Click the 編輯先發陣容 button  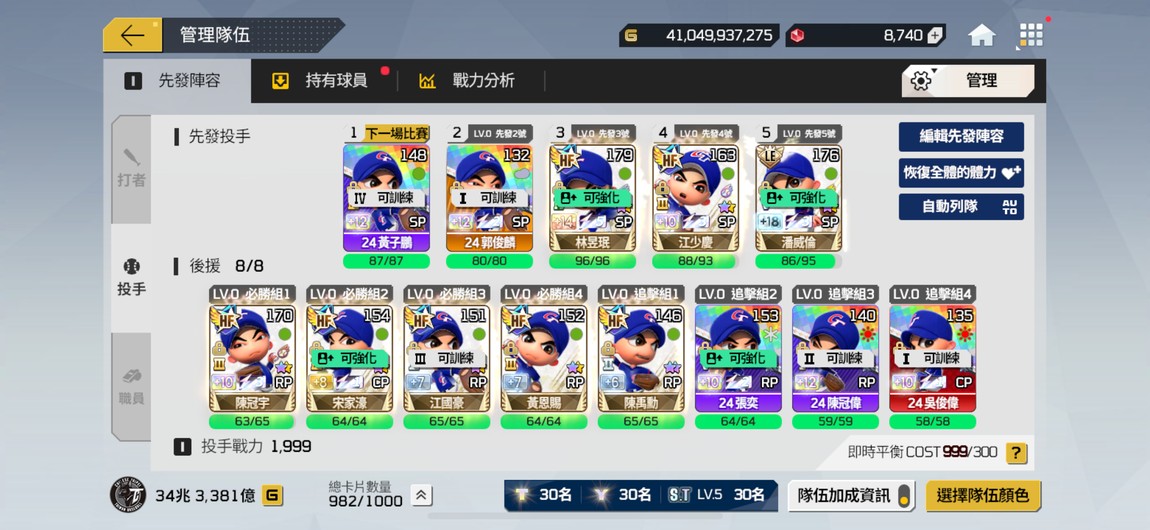tap(962, 136)
